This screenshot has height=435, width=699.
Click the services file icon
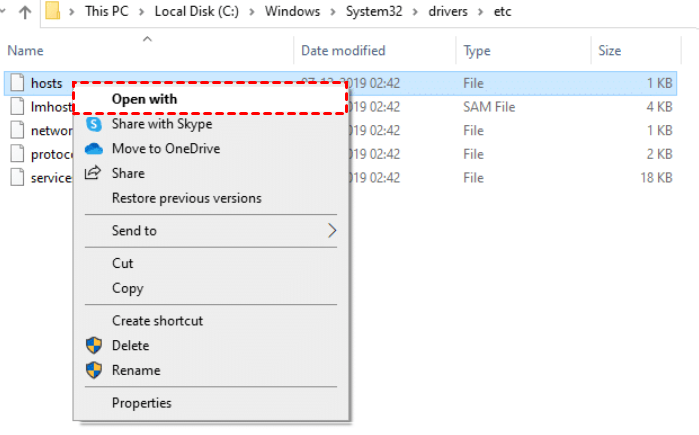pyautogui.click(x=16, y=178)
